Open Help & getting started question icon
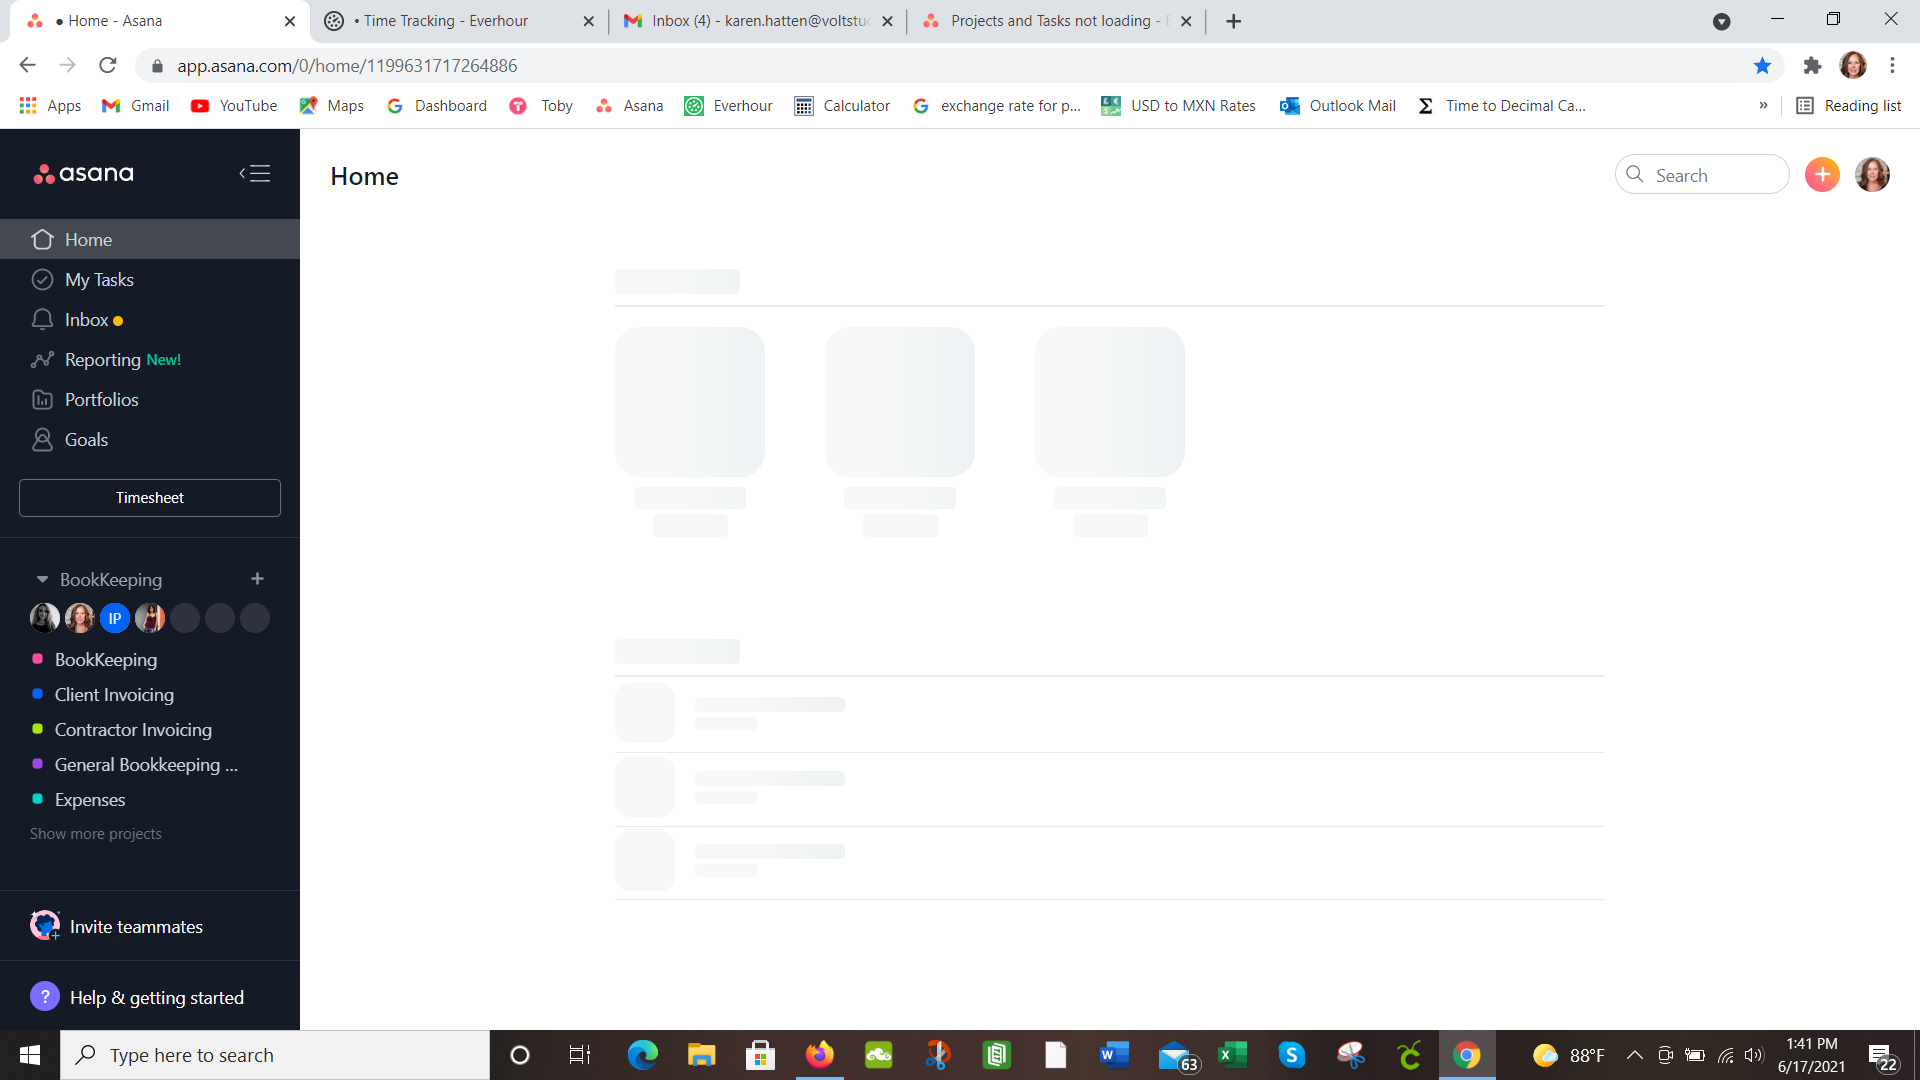 (45, 997)
